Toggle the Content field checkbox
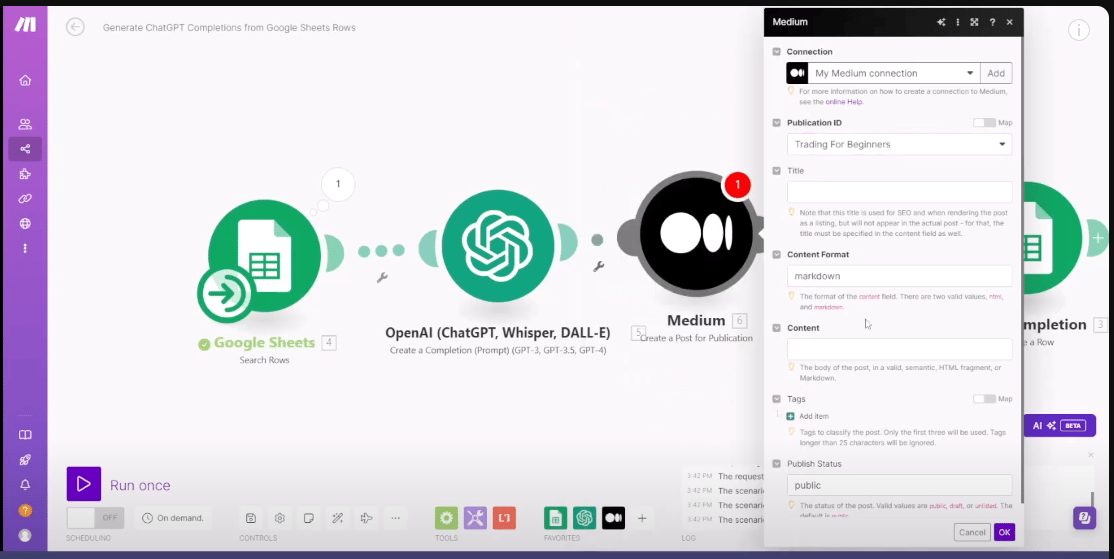This screenshot has width=1114, height=559. [777, 328]
